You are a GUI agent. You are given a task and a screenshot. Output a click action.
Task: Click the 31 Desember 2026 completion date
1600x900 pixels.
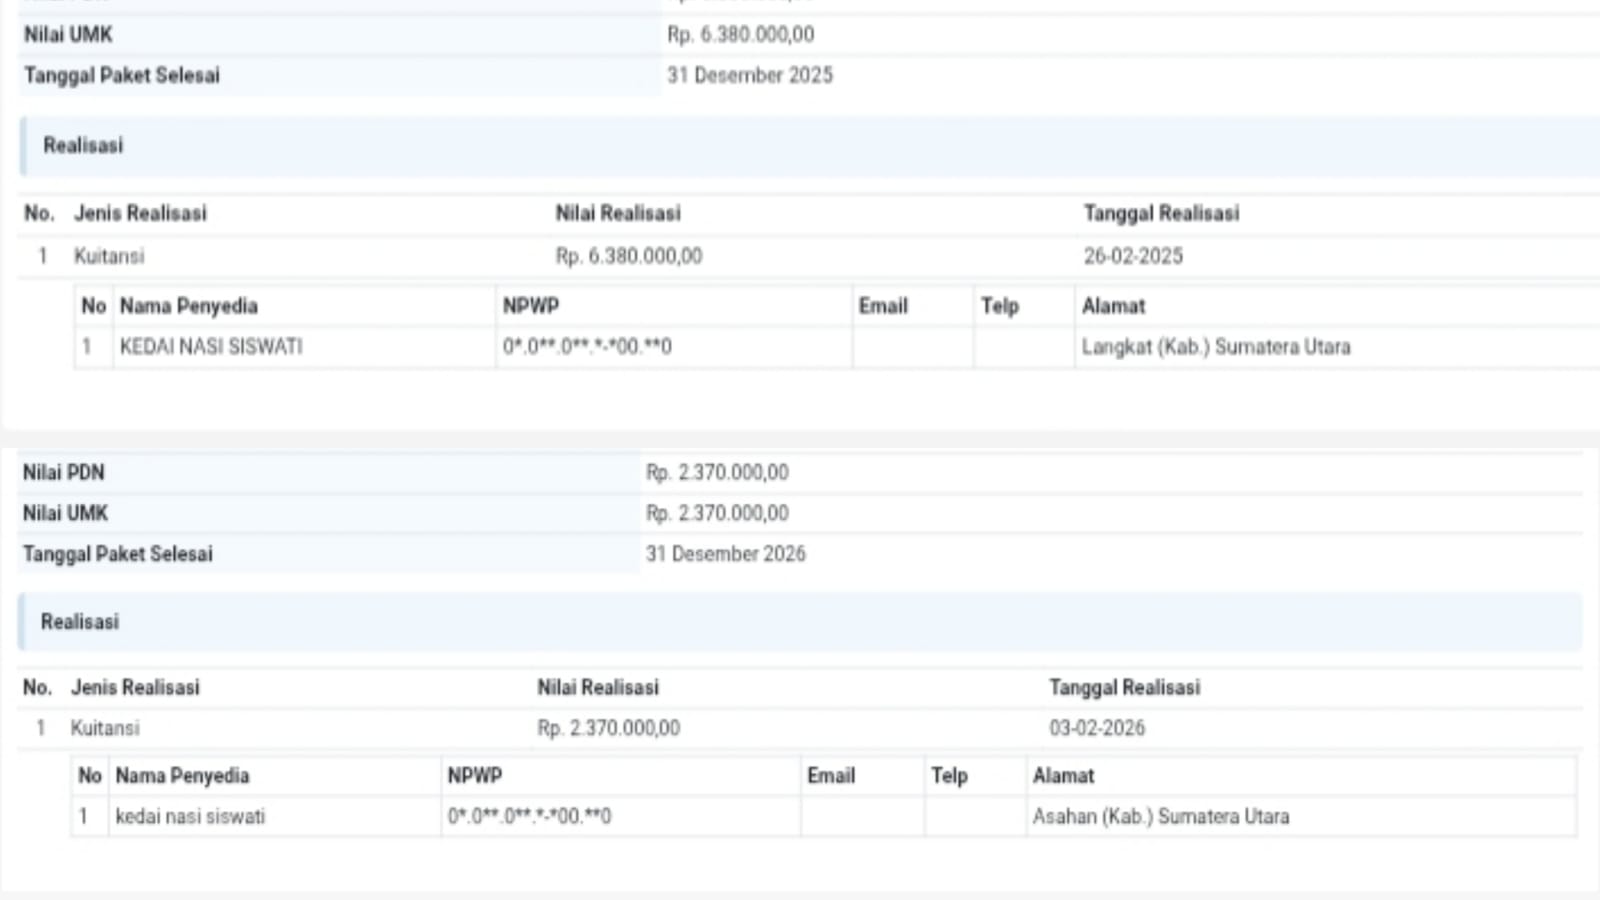pyautogui.click(x=725, y=554)
